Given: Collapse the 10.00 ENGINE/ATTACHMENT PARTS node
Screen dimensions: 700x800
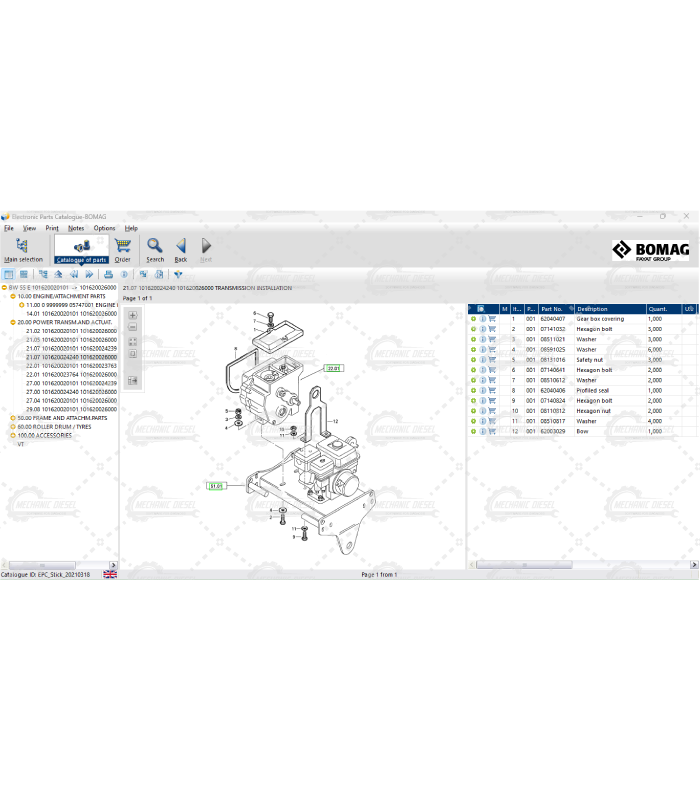Looking at the screenshot, I should point(13,297).
